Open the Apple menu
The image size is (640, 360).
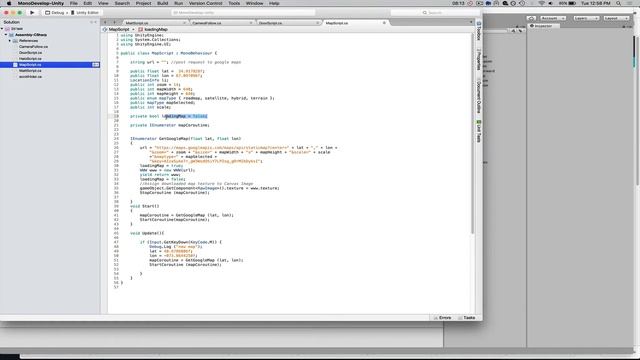click(9, 3)
